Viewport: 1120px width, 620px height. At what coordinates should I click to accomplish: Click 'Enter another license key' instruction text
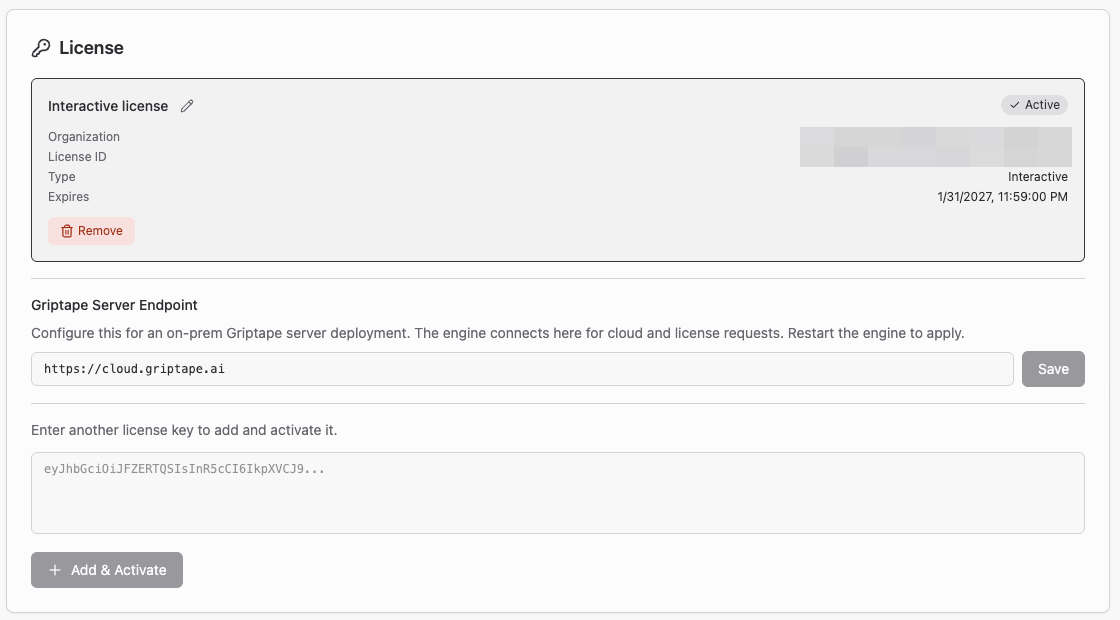click(x=184, y=430)
